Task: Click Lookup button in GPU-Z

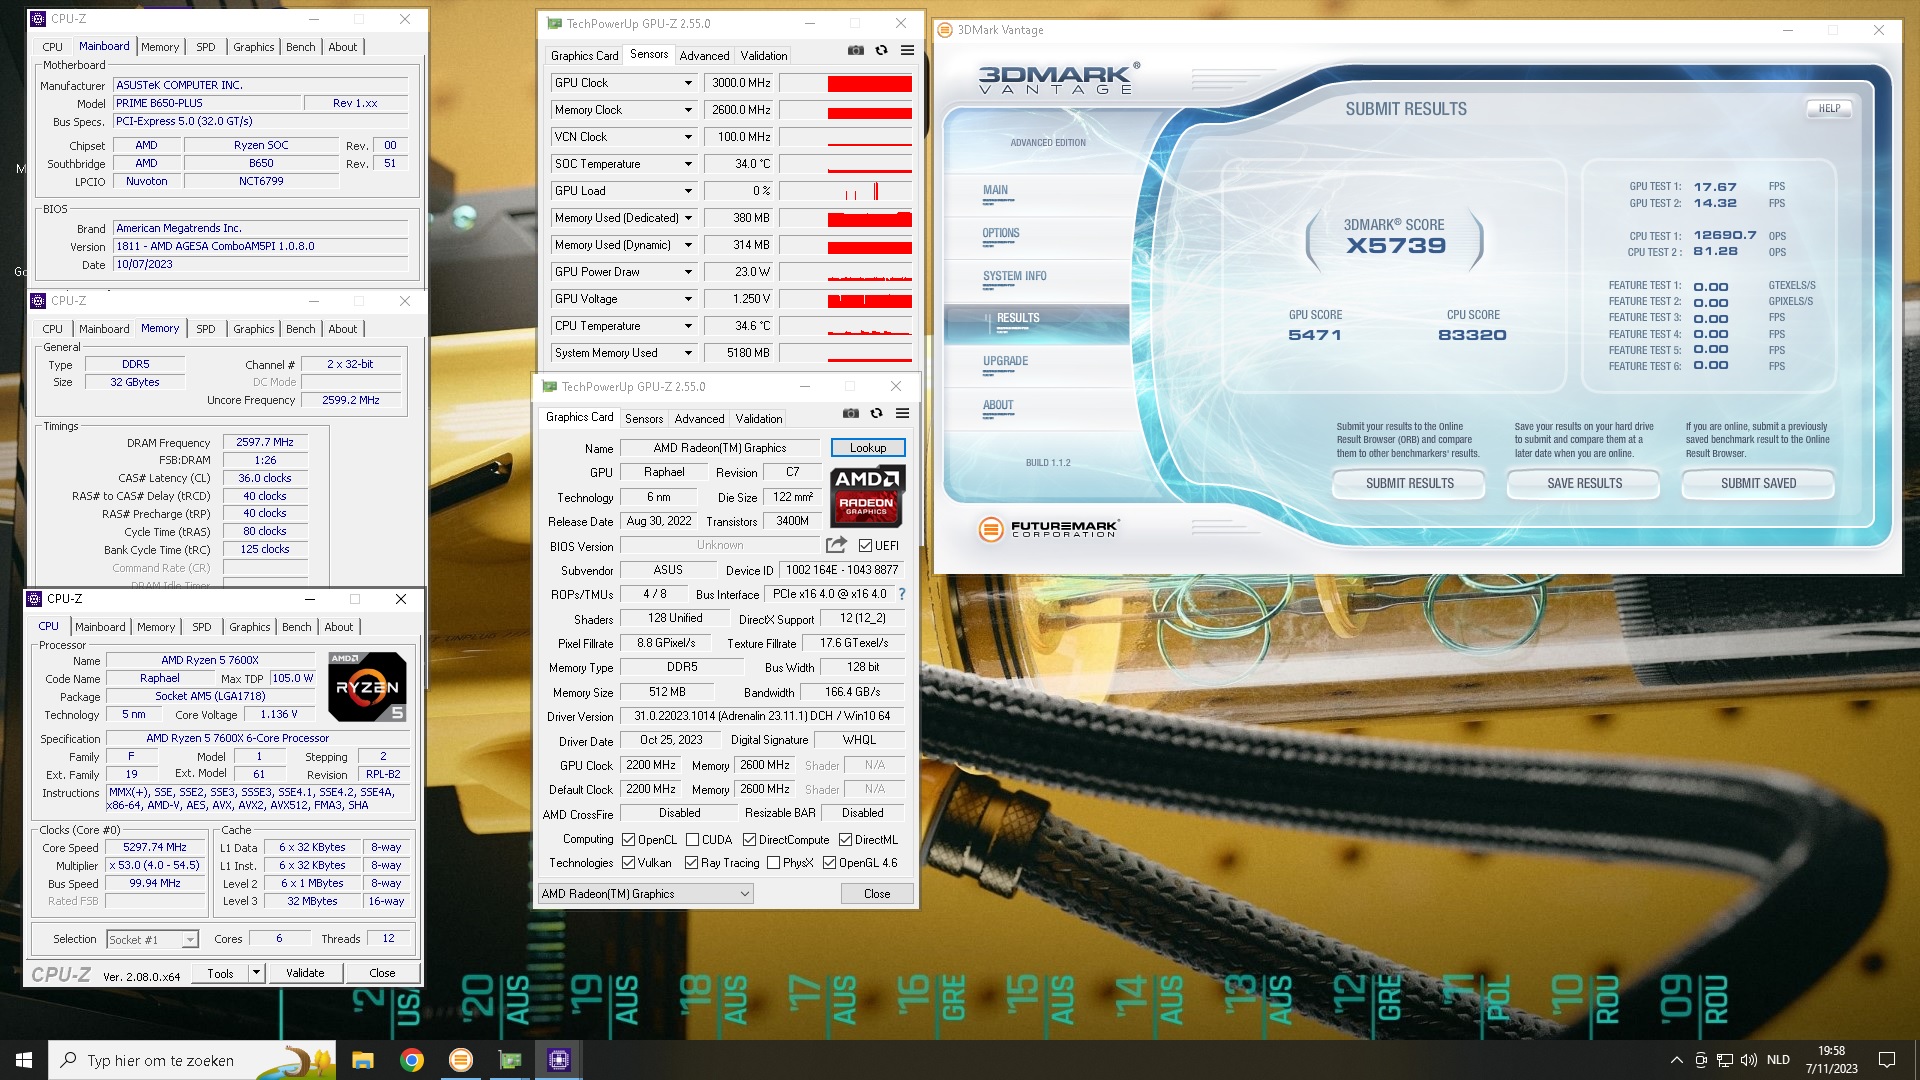Action: click(x=867, y=448)
